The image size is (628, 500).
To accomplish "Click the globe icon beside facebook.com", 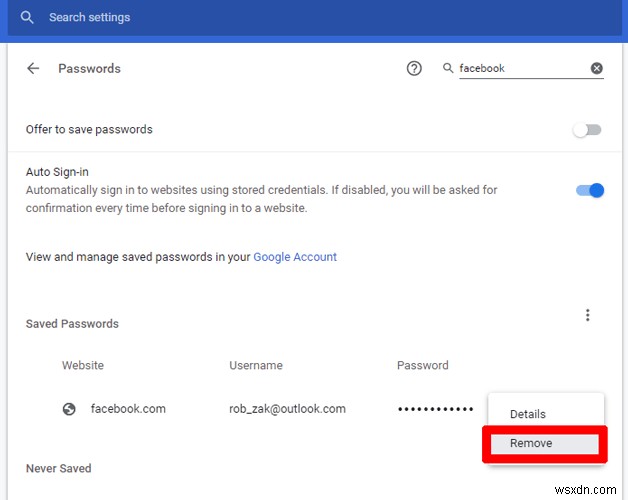I will coord(69,409).
